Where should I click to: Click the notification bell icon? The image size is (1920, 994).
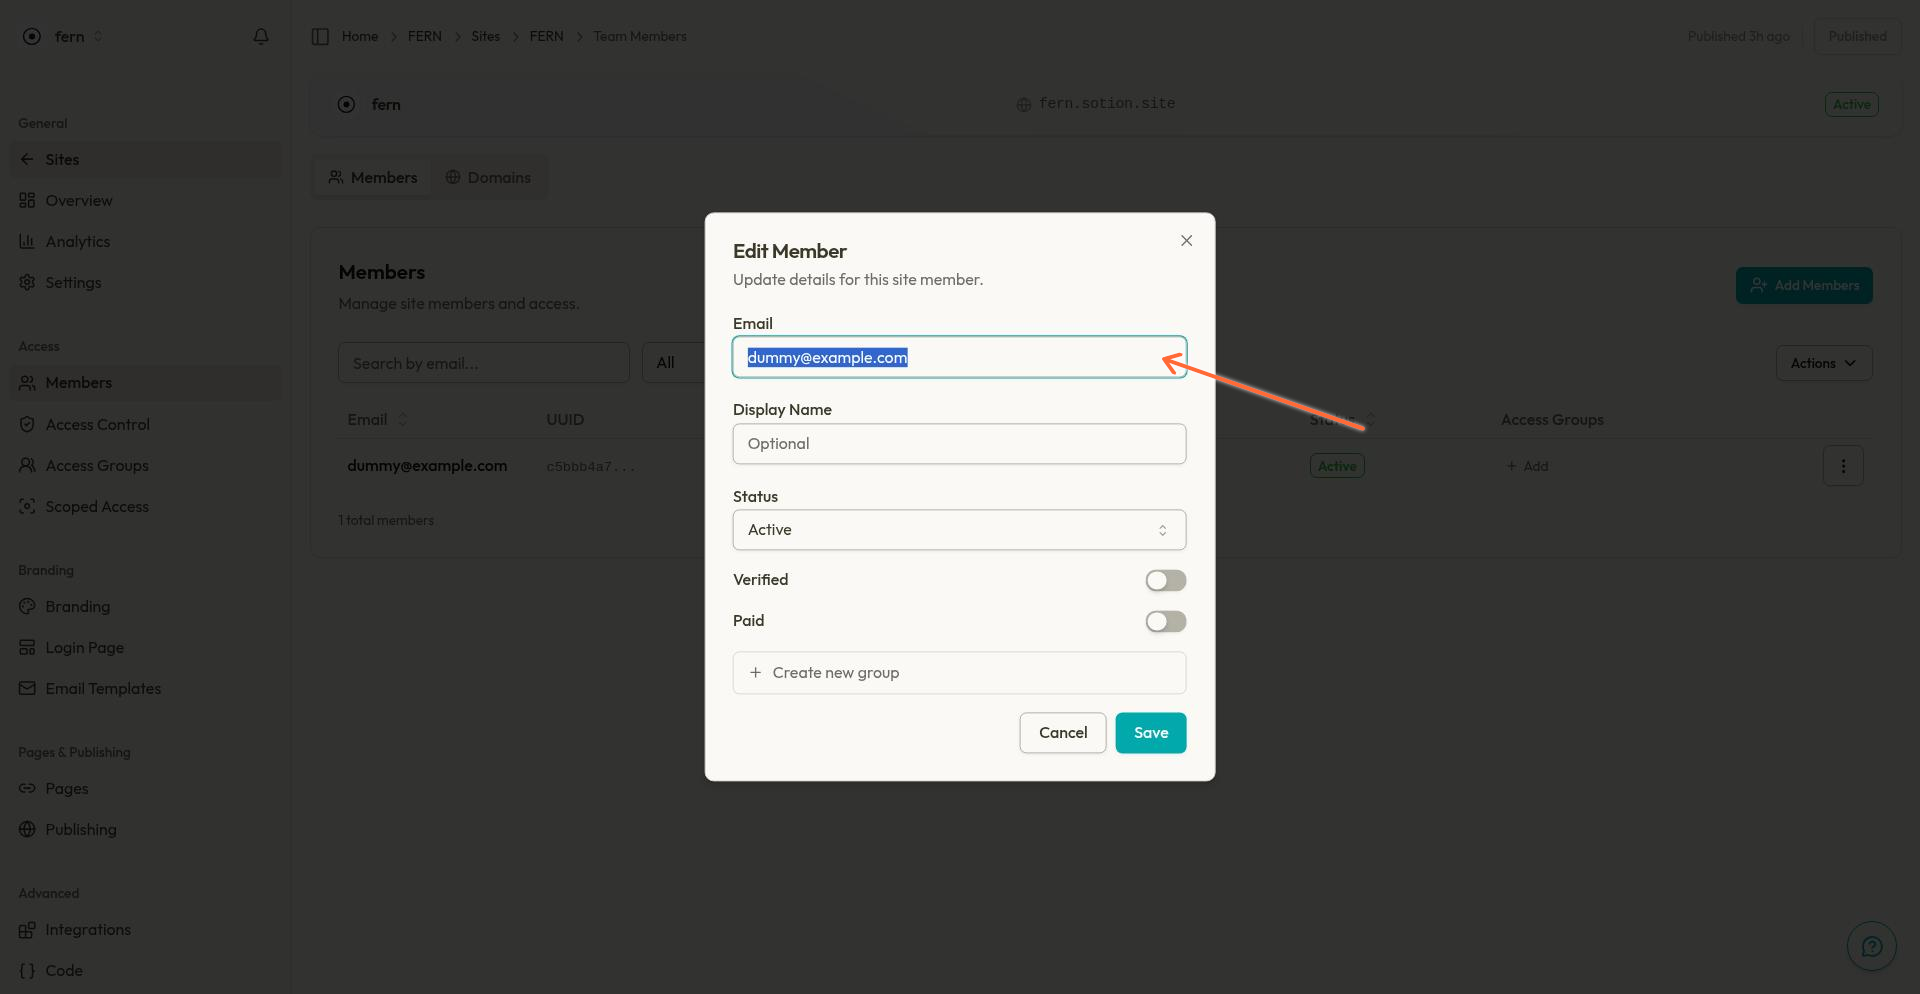pyautogui.click(x=261, y=36)
